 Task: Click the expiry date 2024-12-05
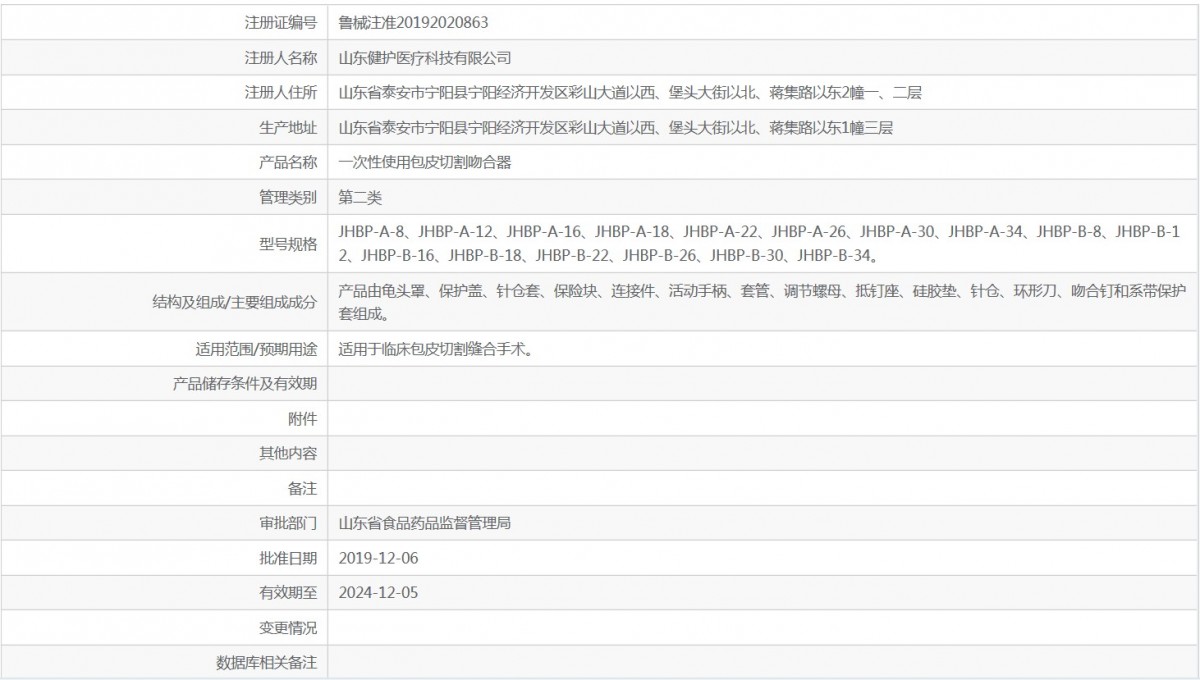[x=378, y=593]
